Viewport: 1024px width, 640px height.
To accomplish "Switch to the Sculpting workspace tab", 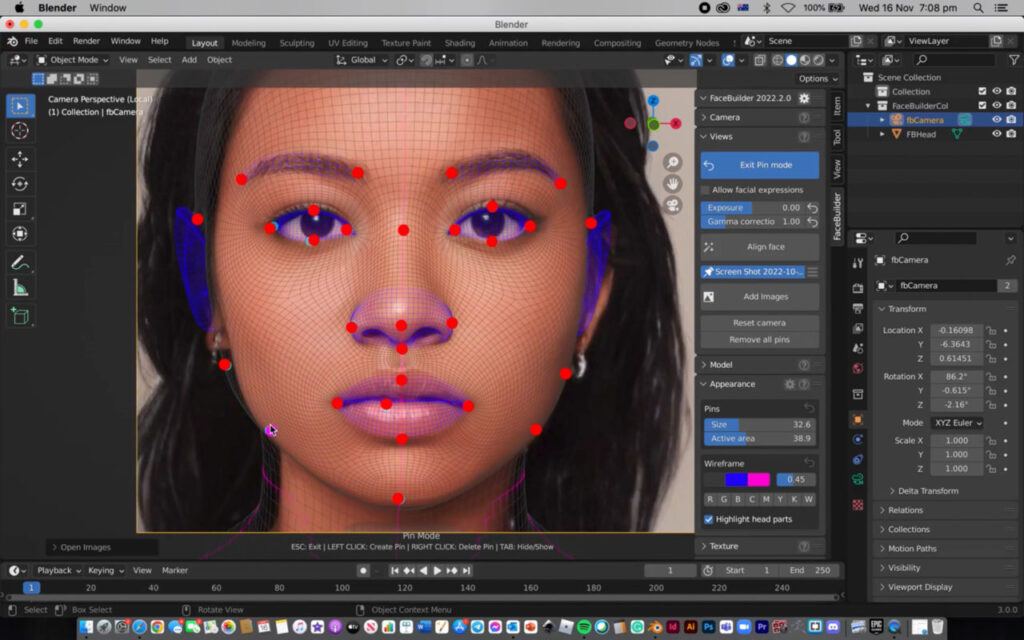I will (296, 43).
